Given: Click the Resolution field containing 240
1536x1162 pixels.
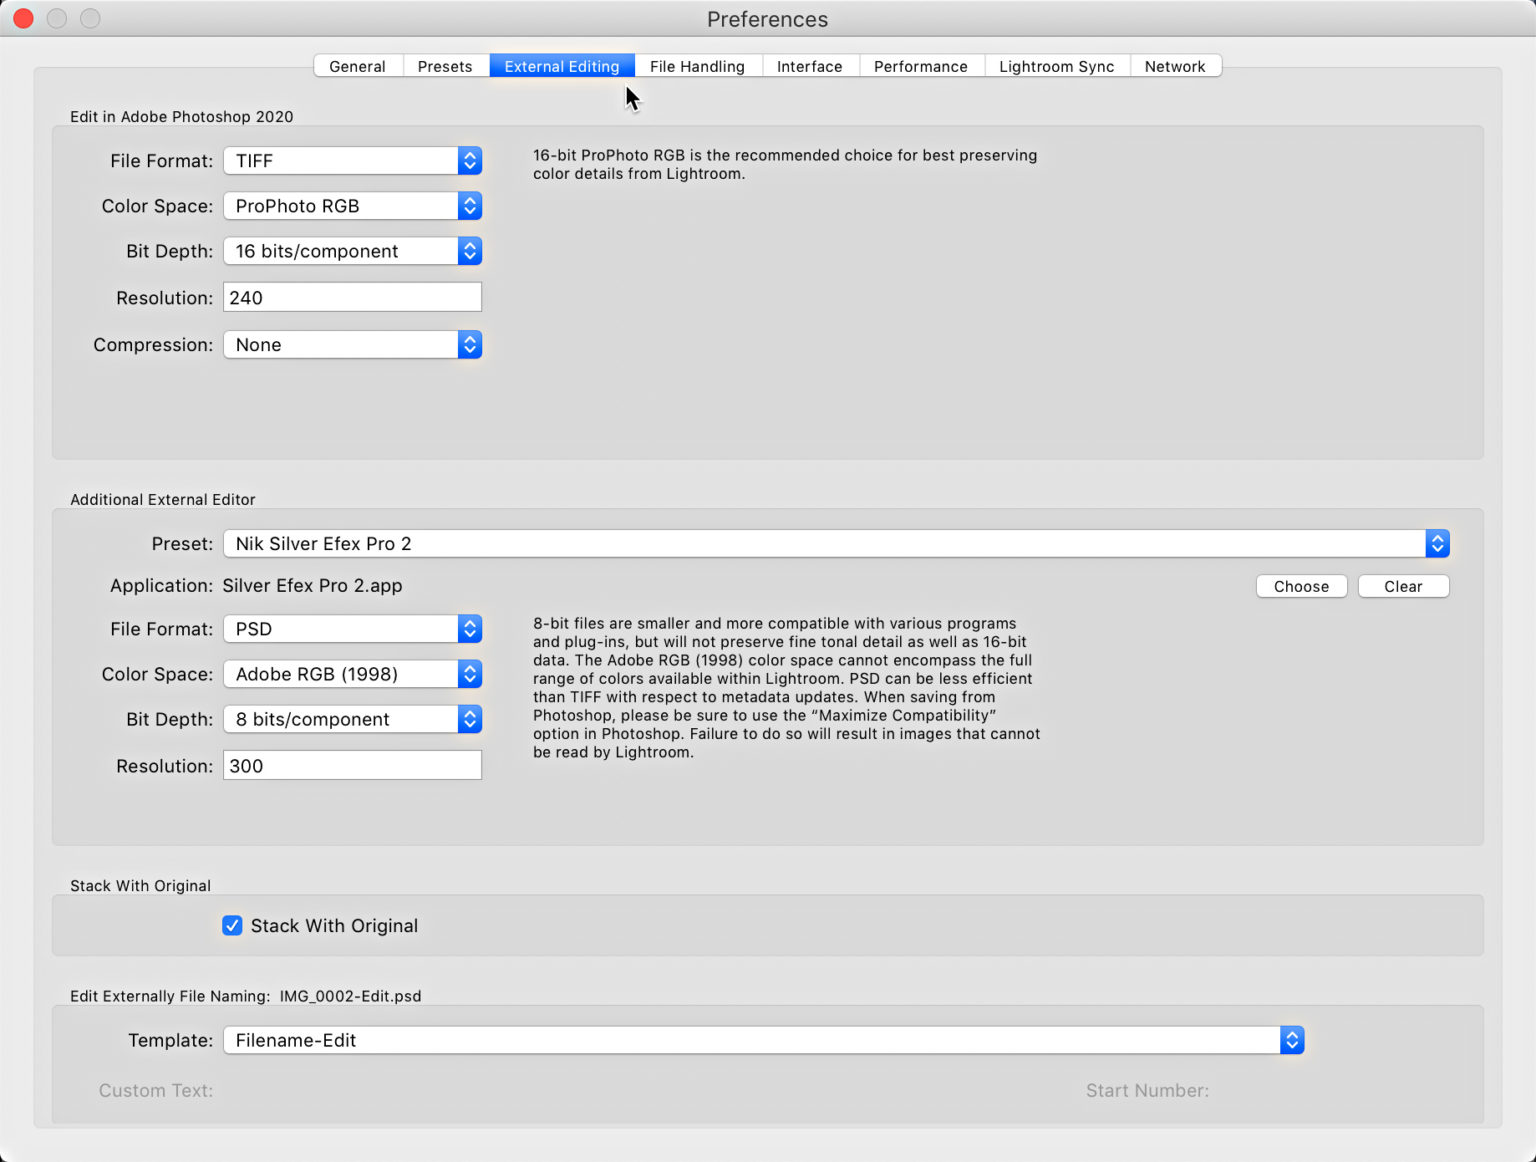Looking at the screenshot, I should pos(352,297).
